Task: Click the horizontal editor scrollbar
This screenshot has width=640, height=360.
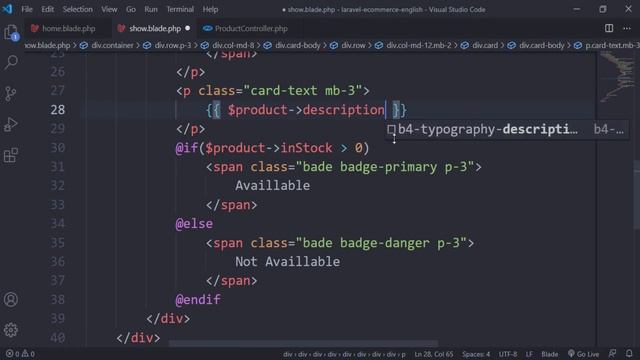Action: click(x=304, y=344)
